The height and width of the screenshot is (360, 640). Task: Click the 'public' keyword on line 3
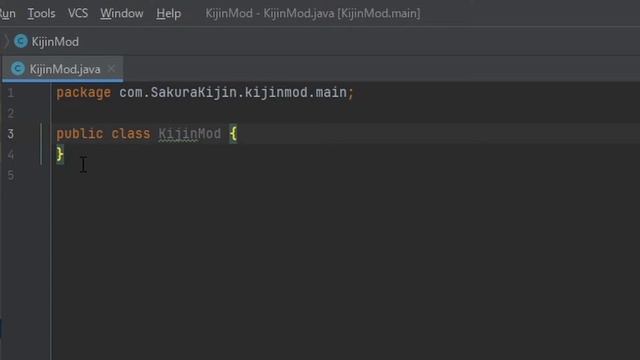80,134
